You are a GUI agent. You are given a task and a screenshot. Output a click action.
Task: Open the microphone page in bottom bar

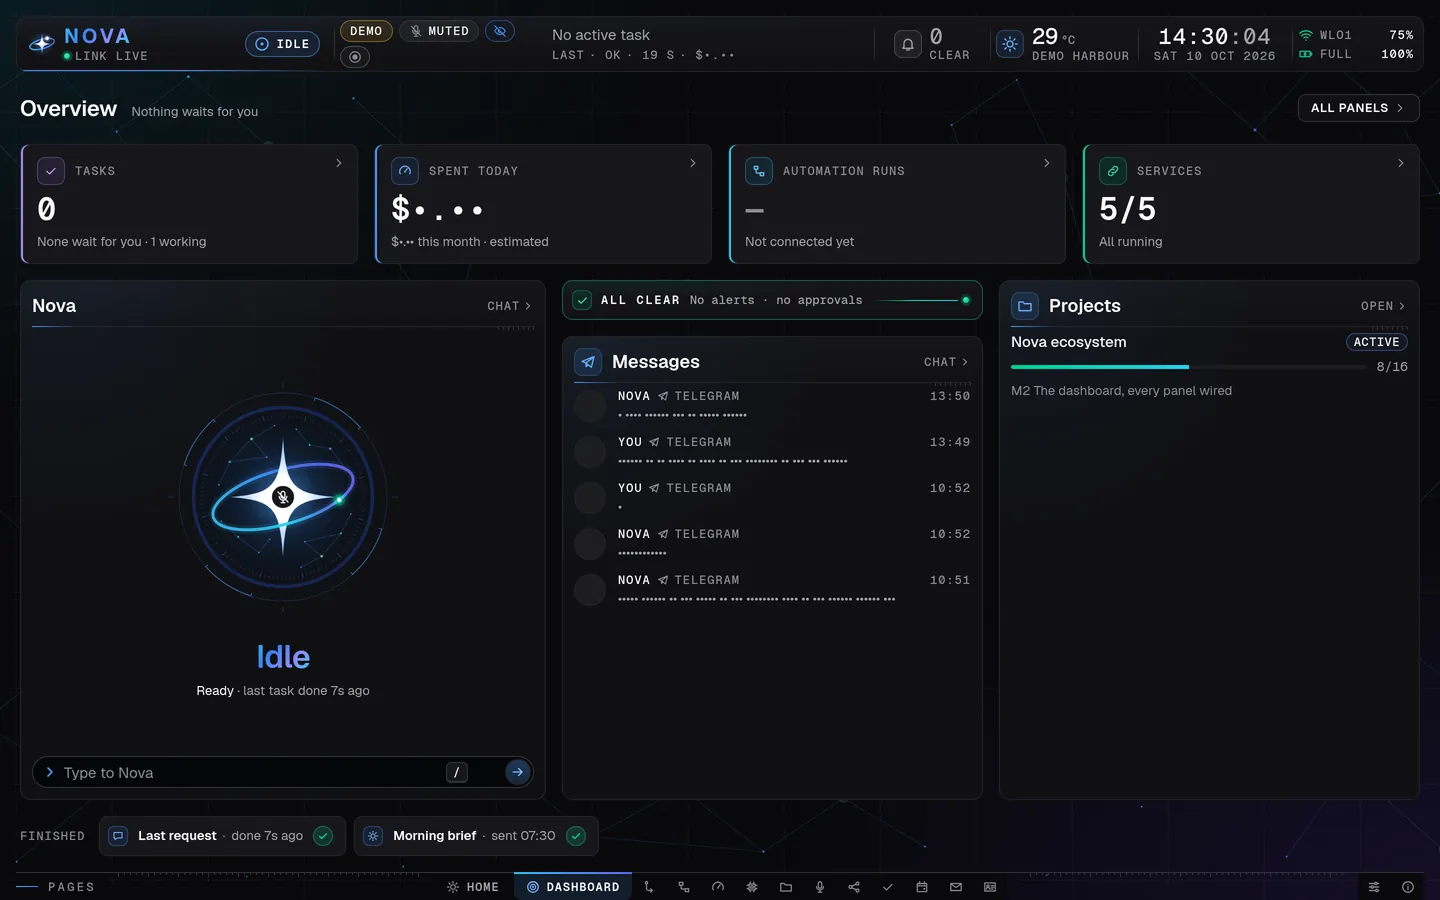click(820, 887)
